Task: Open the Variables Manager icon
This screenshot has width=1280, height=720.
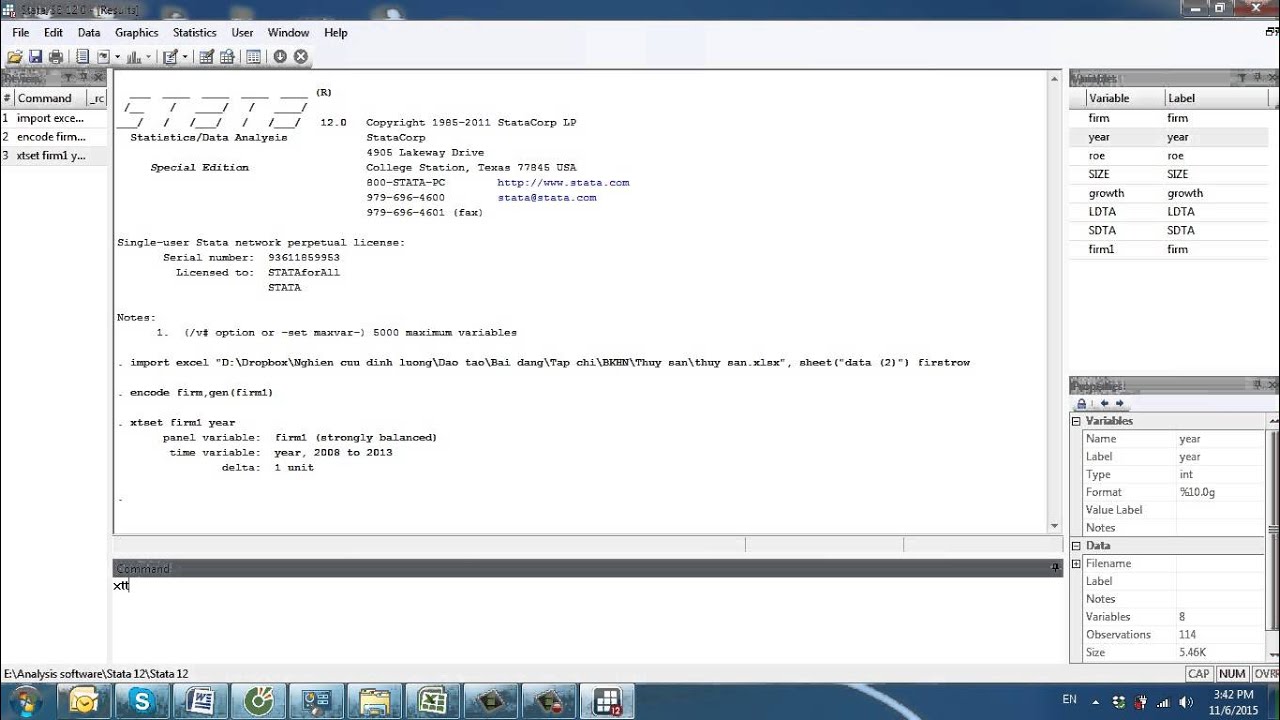Action: tap(253, 57)
